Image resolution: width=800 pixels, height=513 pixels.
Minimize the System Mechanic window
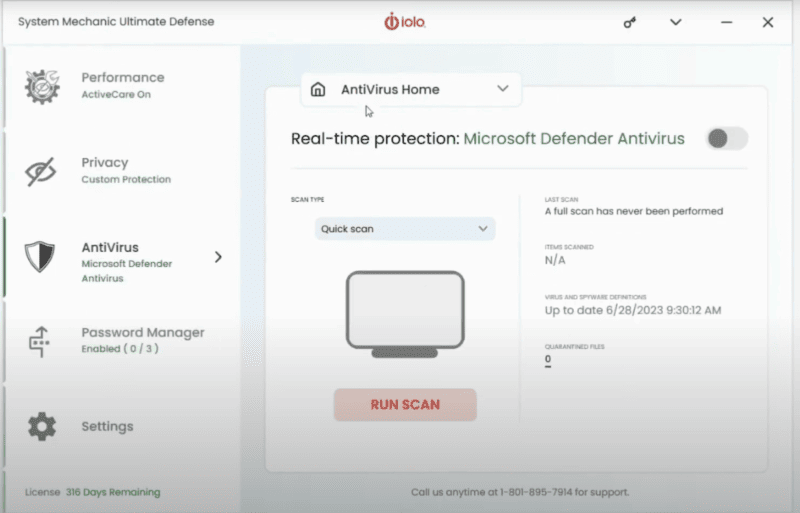[x=727, y=22]
